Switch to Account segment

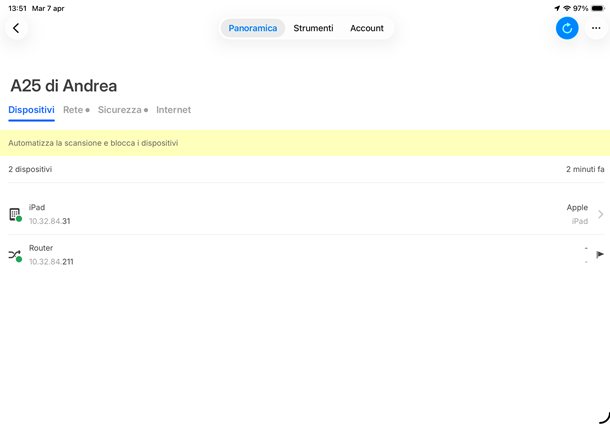pyautogui.click(x=366, y=28)
